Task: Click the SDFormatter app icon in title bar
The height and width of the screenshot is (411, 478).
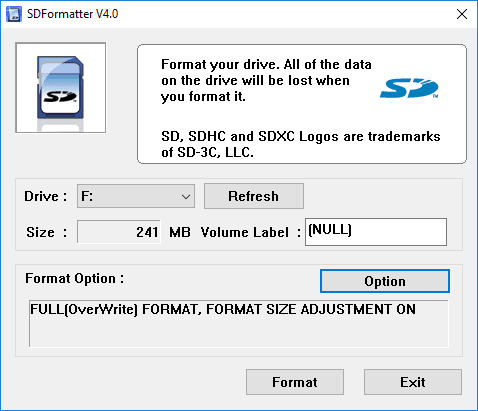Action: [x=14, y=14]
